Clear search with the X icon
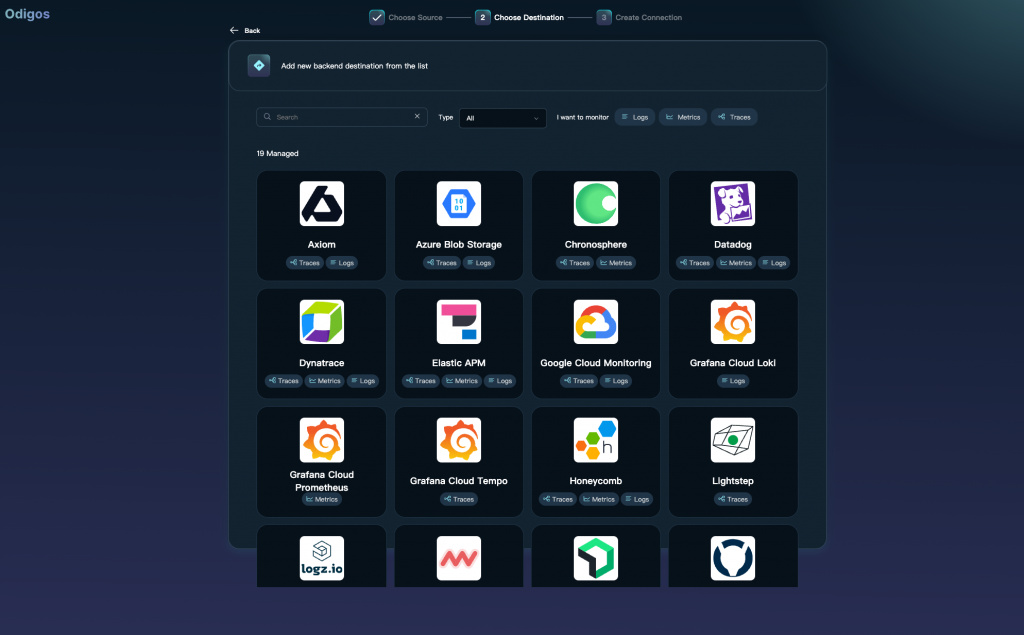 417,116
